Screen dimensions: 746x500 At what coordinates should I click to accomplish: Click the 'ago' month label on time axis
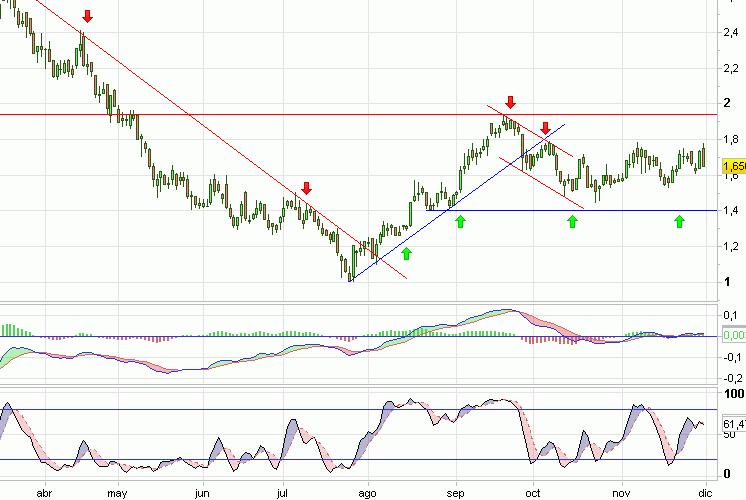369,492
